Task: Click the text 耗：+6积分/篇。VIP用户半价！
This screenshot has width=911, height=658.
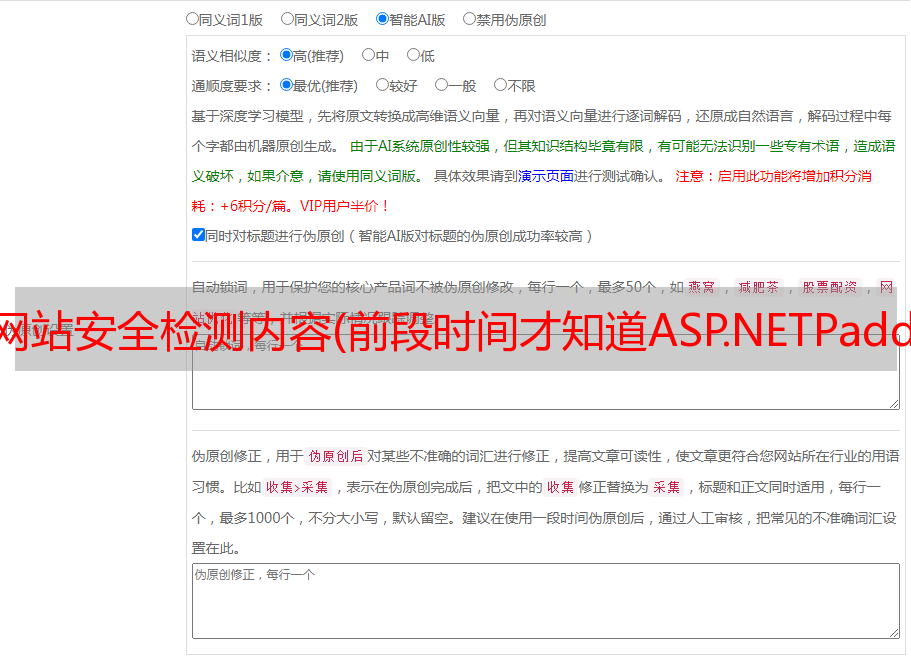Action: pyautogui.click(x=290, y=206)
